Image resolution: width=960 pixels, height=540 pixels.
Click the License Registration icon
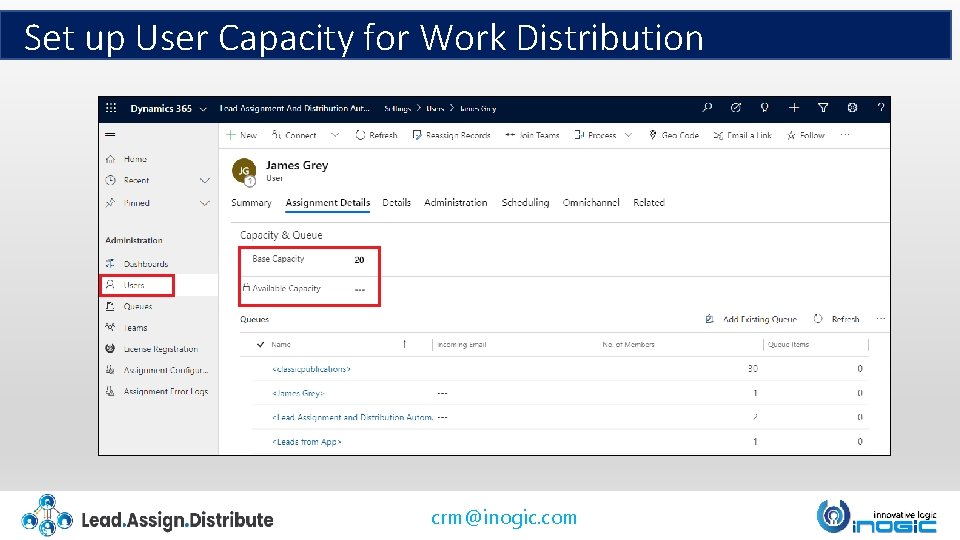110,348
